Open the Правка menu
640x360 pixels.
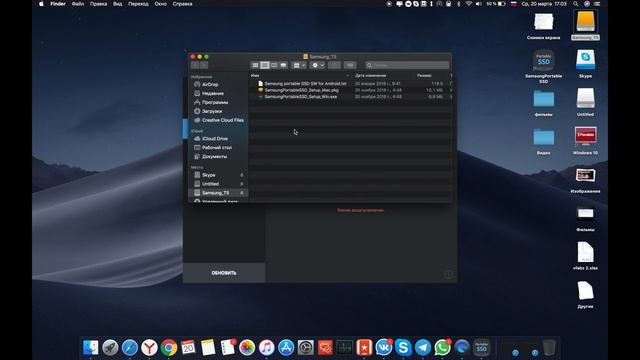[x=98, y=4]
